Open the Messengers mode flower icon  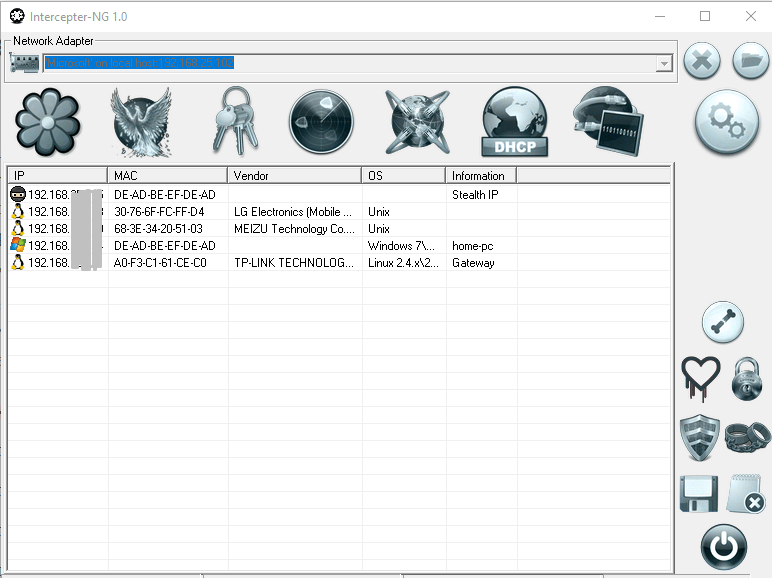pos(47,122)
